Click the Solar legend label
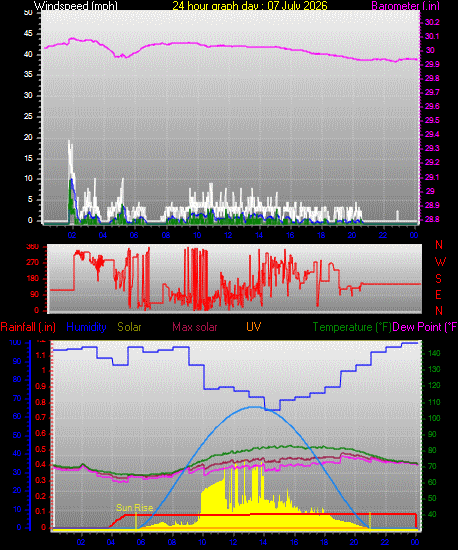The width and height of the screenshot is (458, 550). (129, 327)
